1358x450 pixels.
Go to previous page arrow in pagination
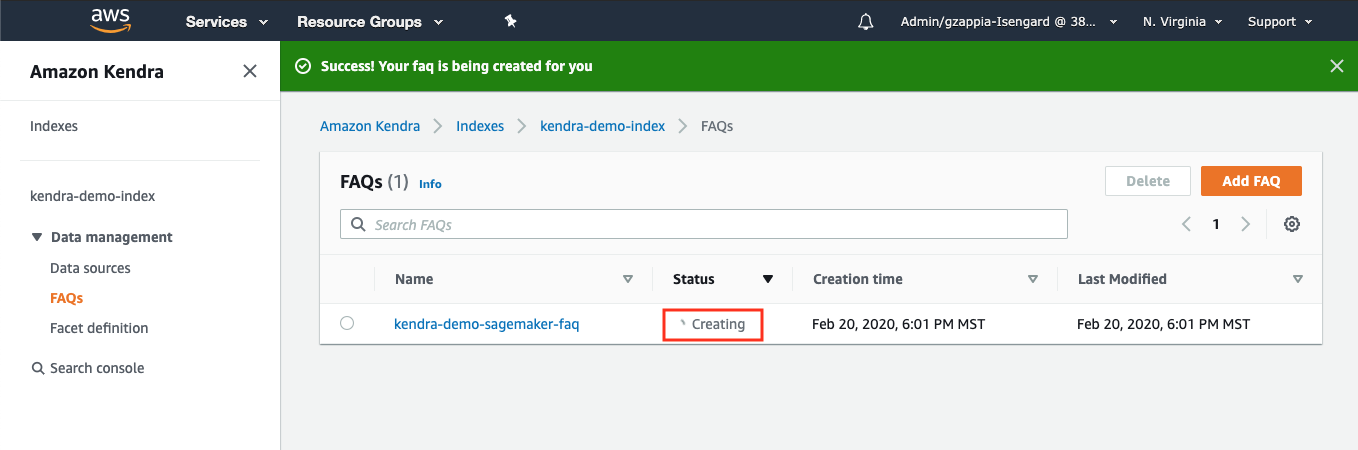point(1186,224)
